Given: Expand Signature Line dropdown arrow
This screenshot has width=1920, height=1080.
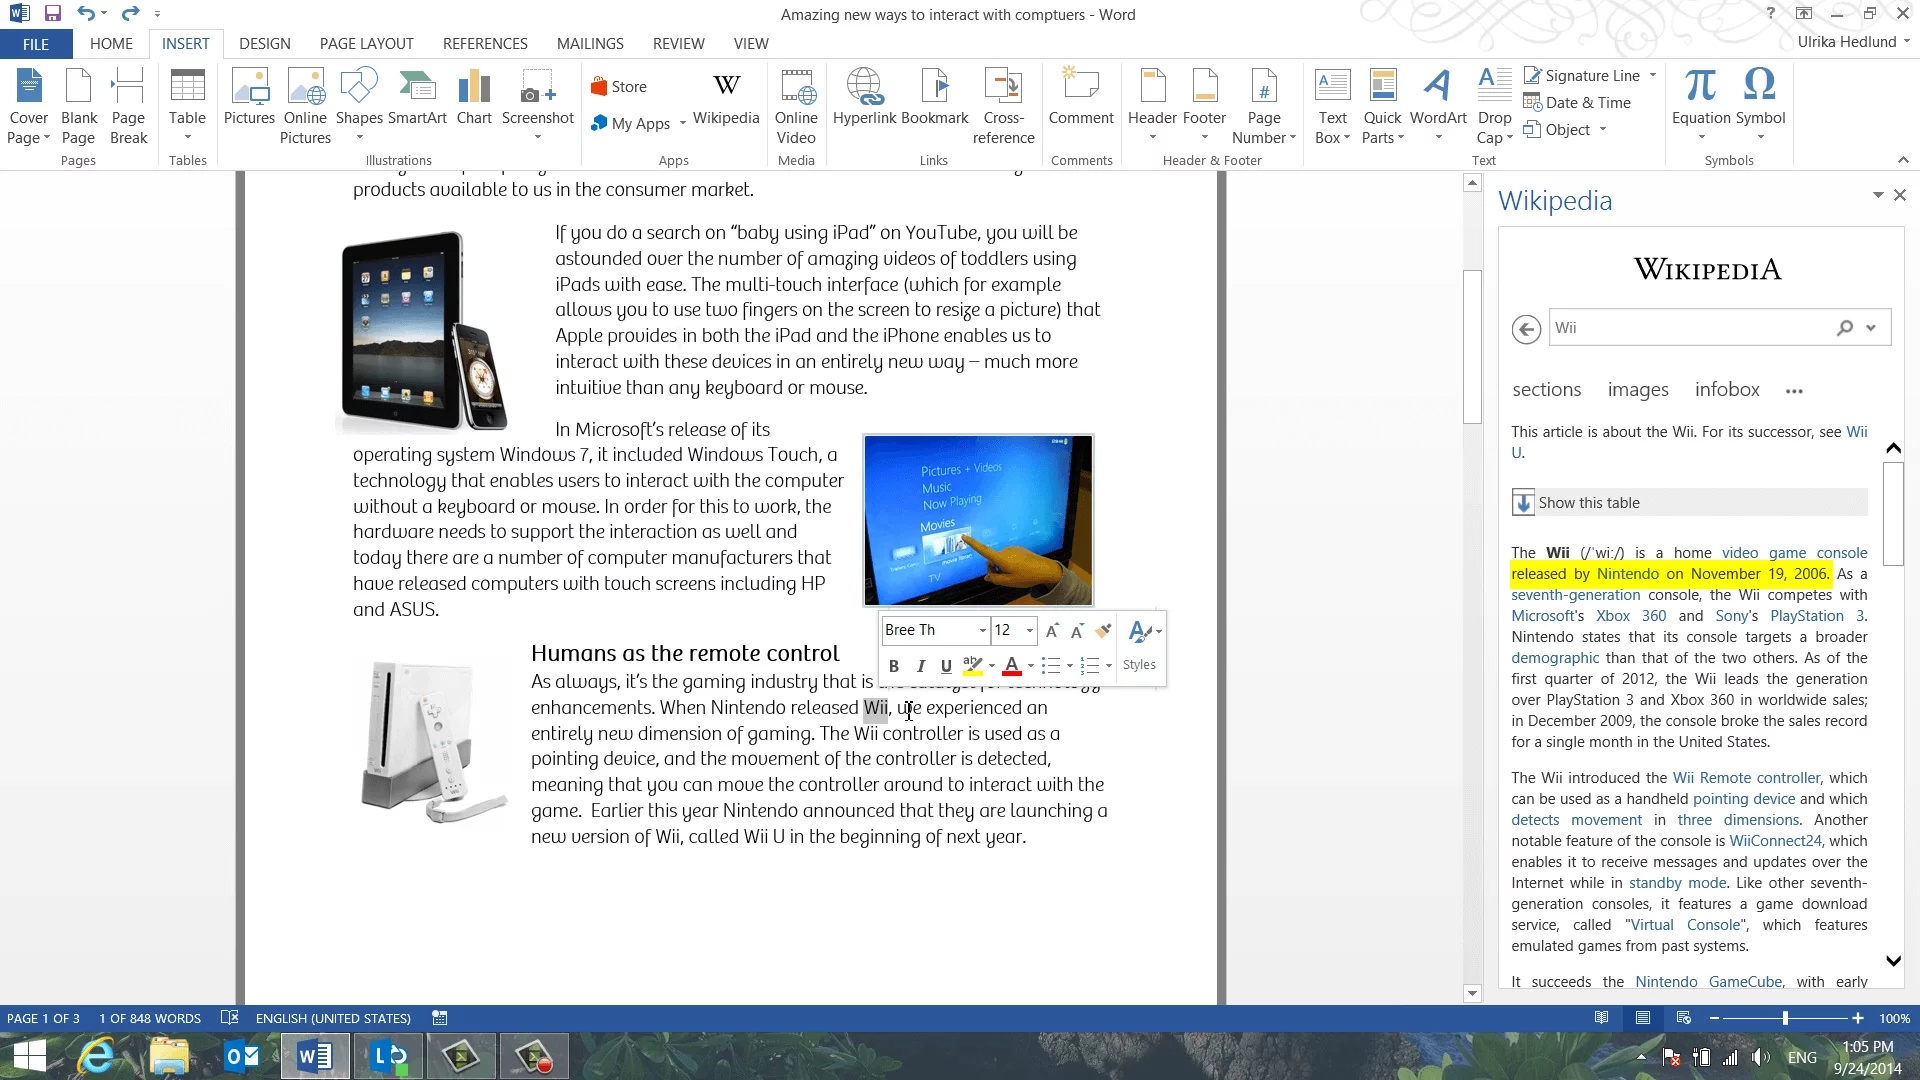Looking at the screenshot, I should 1652,75.
